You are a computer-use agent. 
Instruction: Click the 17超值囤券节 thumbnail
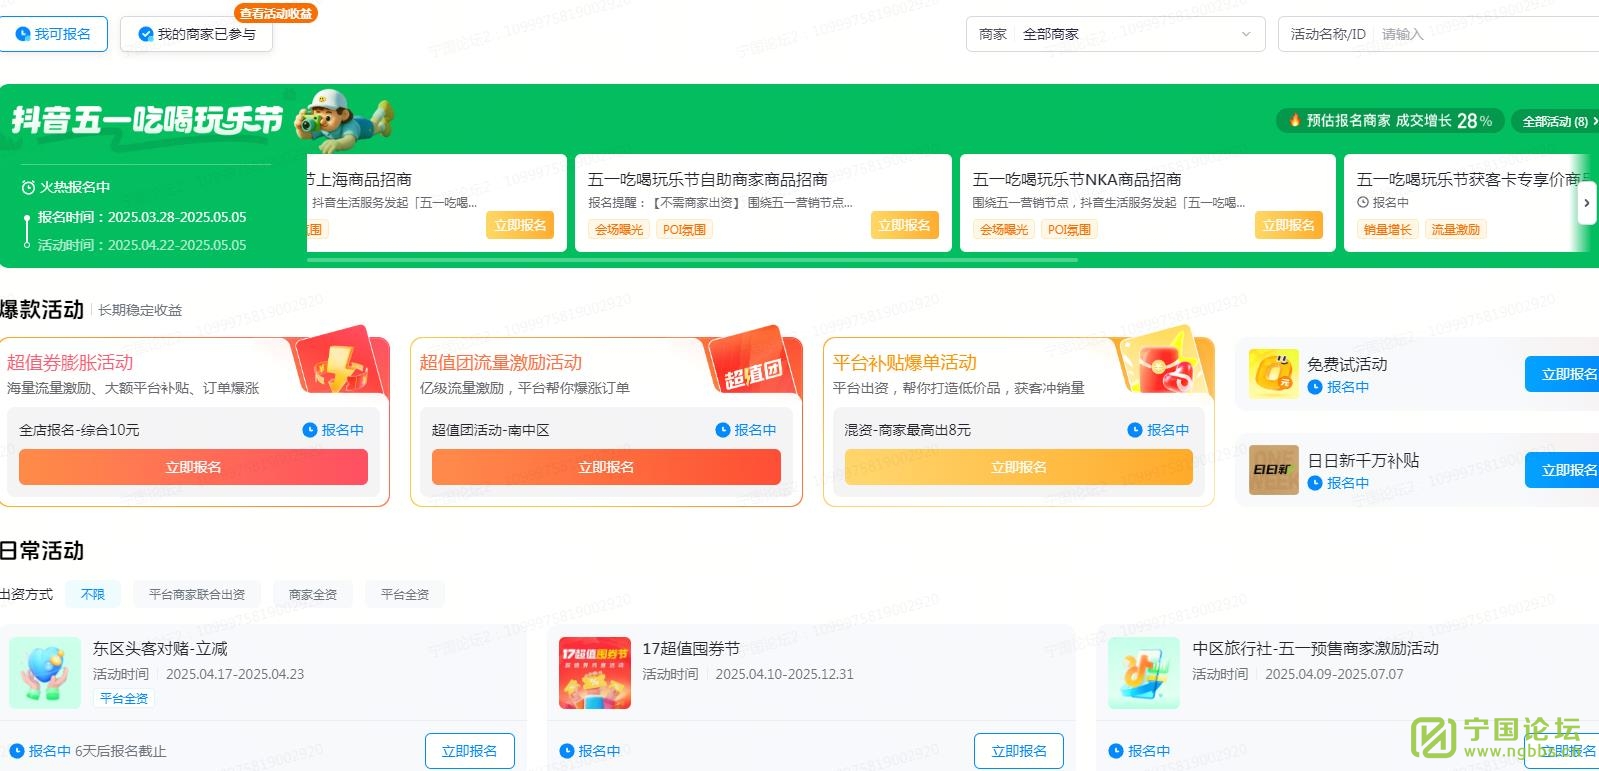[x=595, y=673]
